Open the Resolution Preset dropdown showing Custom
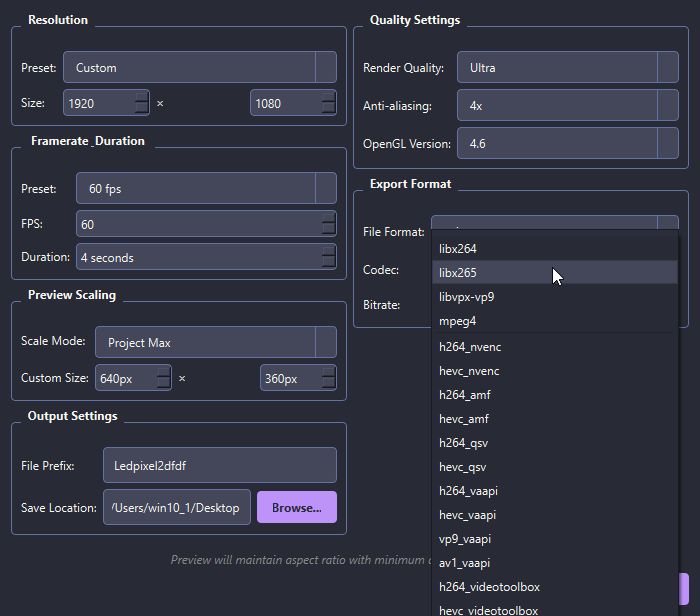The width and height of the screenshot is (700, 616). coord(200,67)
